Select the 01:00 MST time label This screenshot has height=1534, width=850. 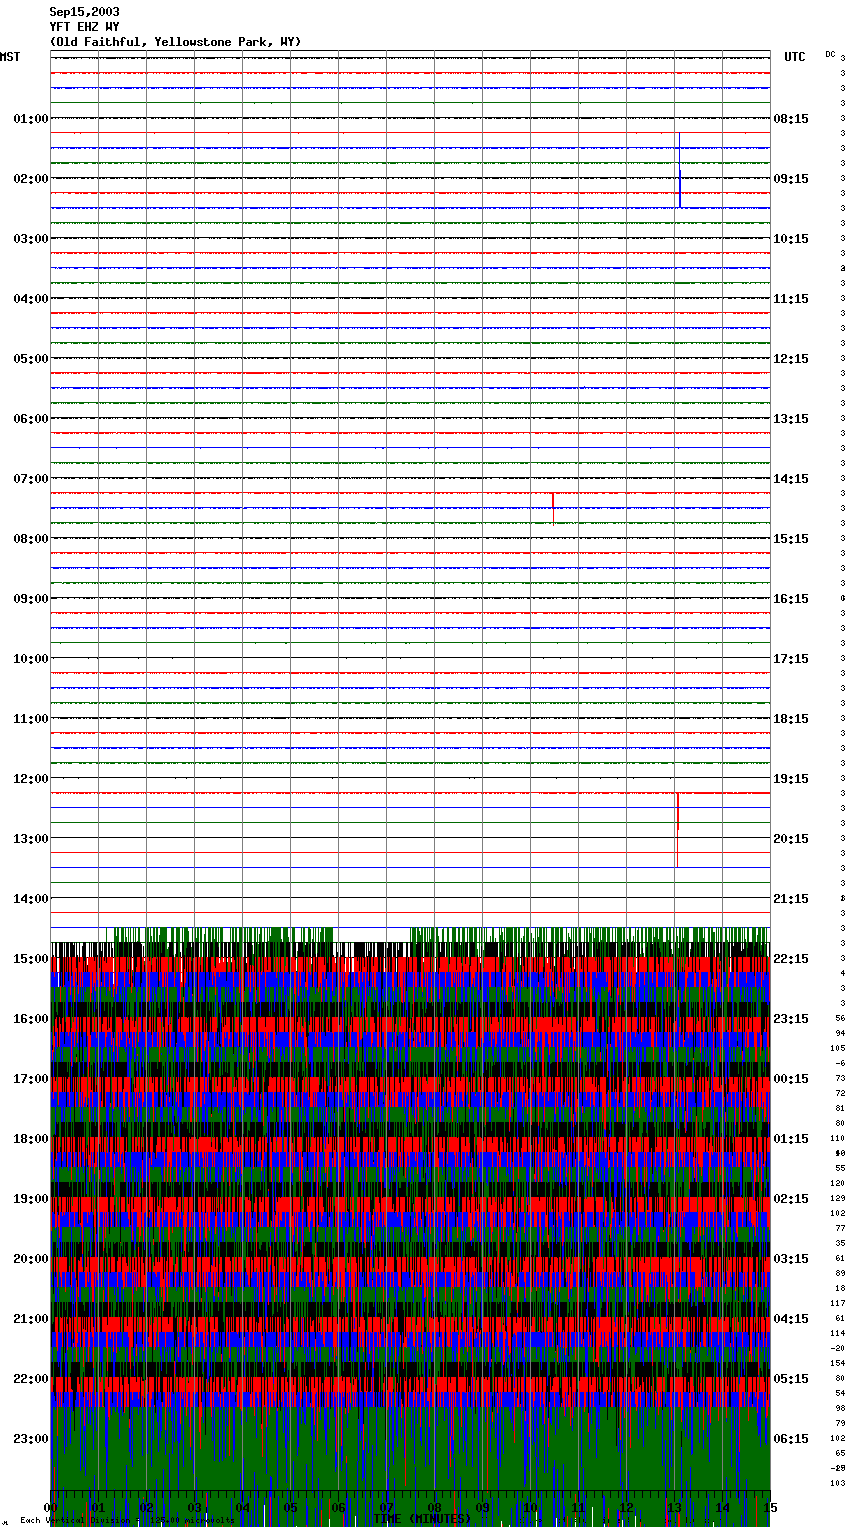click(x=31, y=119)
